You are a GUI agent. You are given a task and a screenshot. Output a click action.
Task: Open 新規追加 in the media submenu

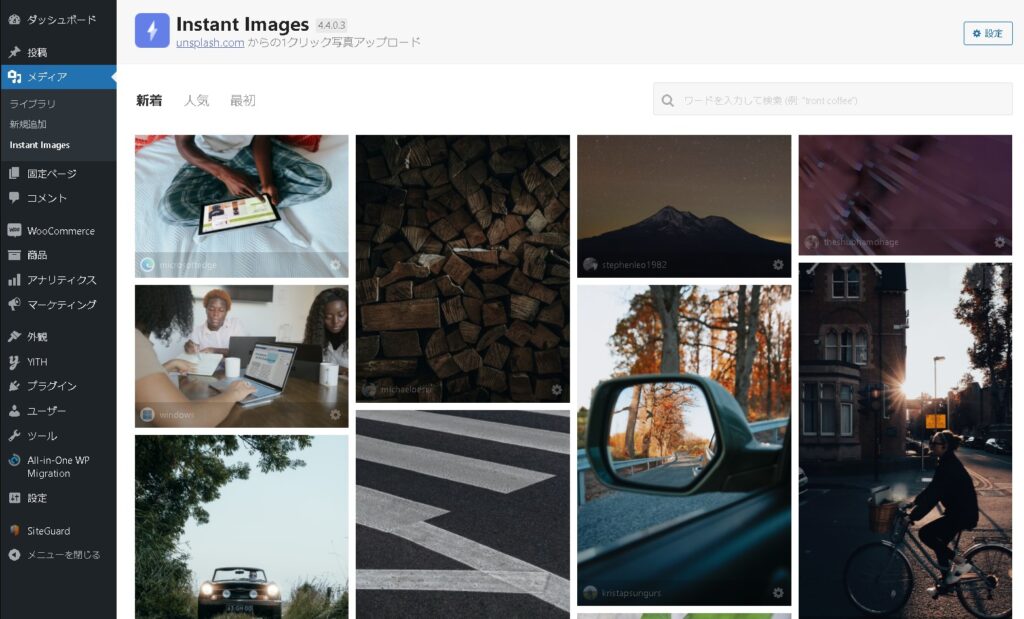[28, 124]
